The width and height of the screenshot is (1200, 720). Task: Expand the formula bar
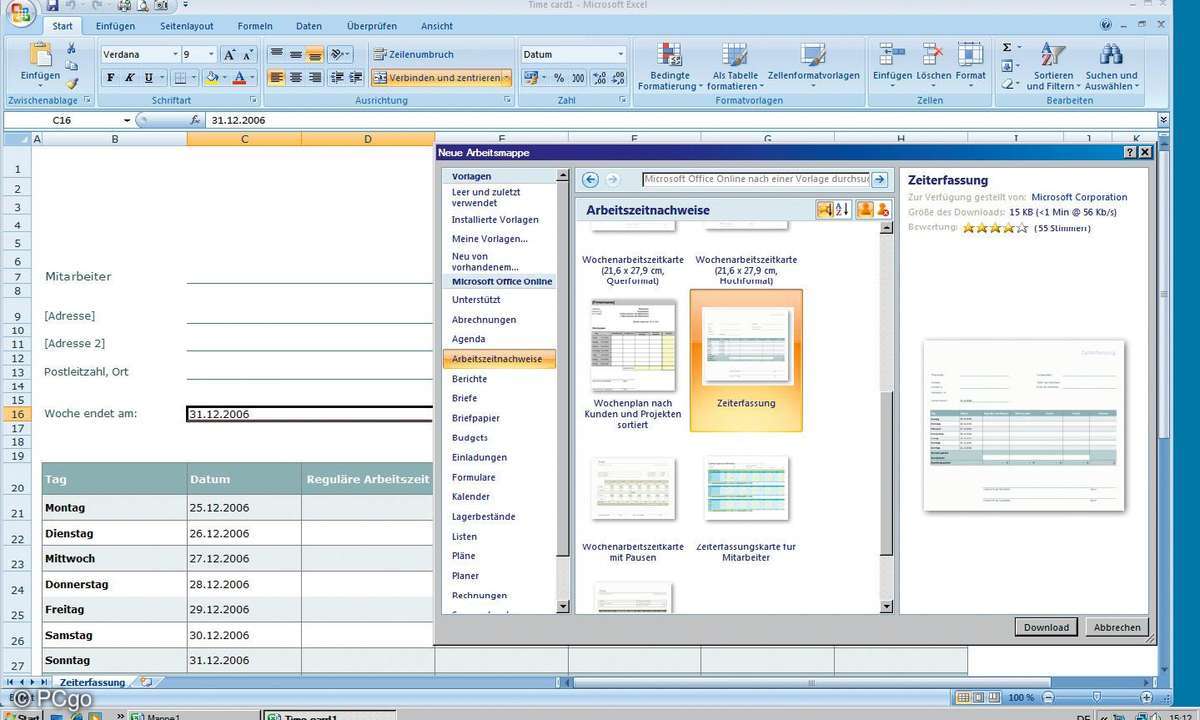(x=1163, y=120)
